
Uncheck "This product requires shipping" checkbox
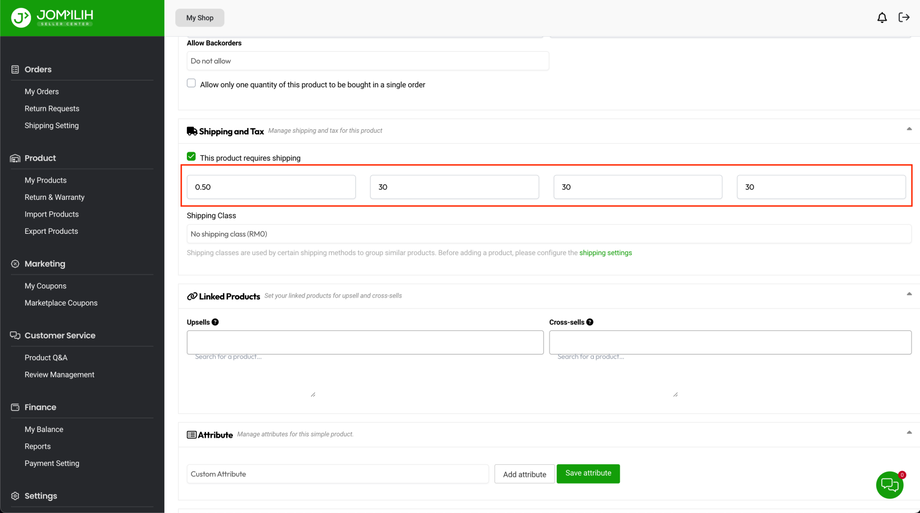[191, 157]
